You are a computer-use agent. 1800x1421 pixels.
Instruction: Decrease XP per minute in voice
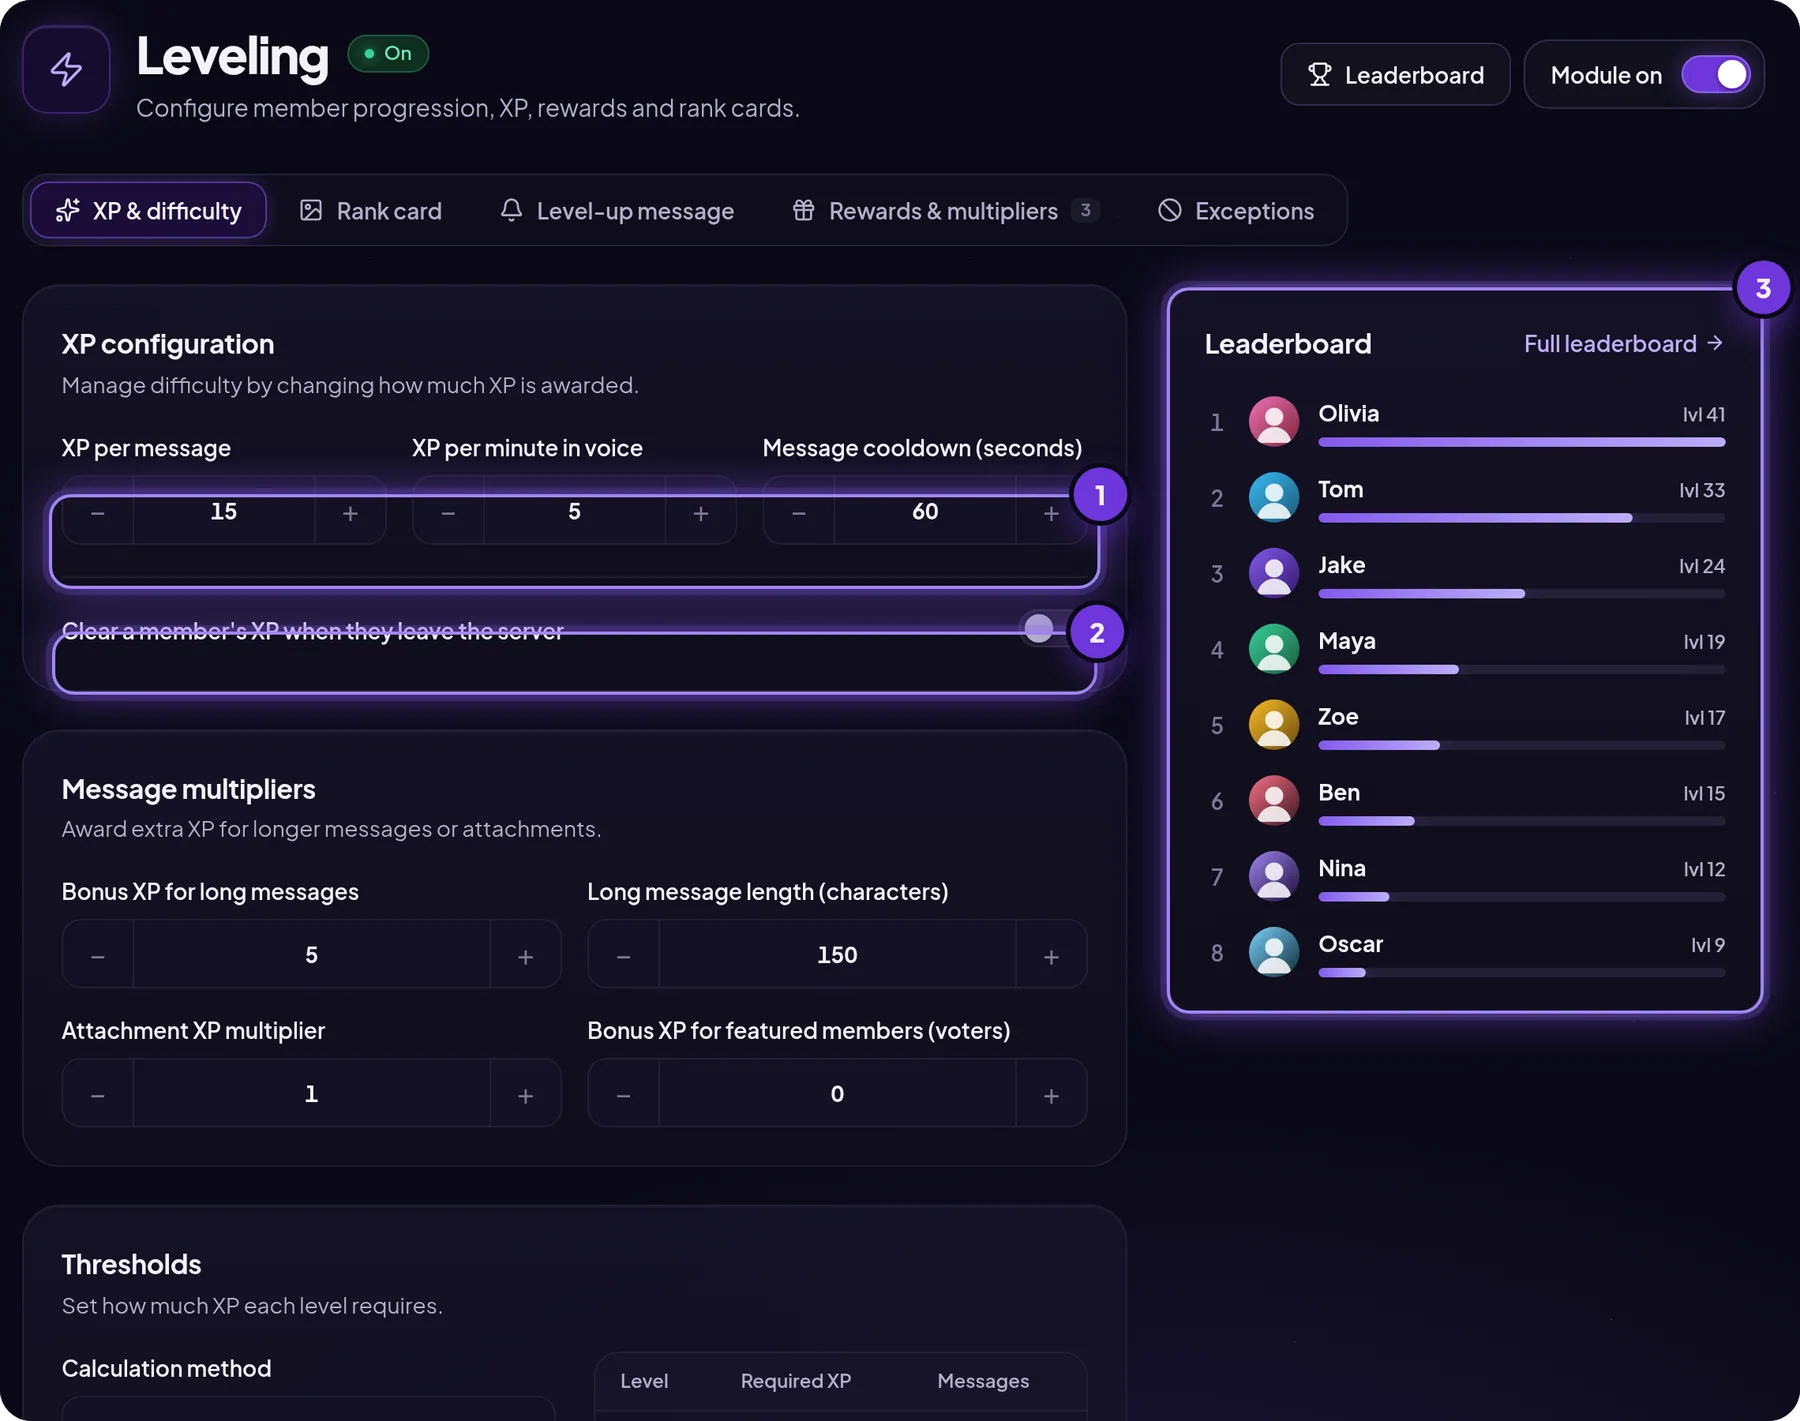pos(448,513)
